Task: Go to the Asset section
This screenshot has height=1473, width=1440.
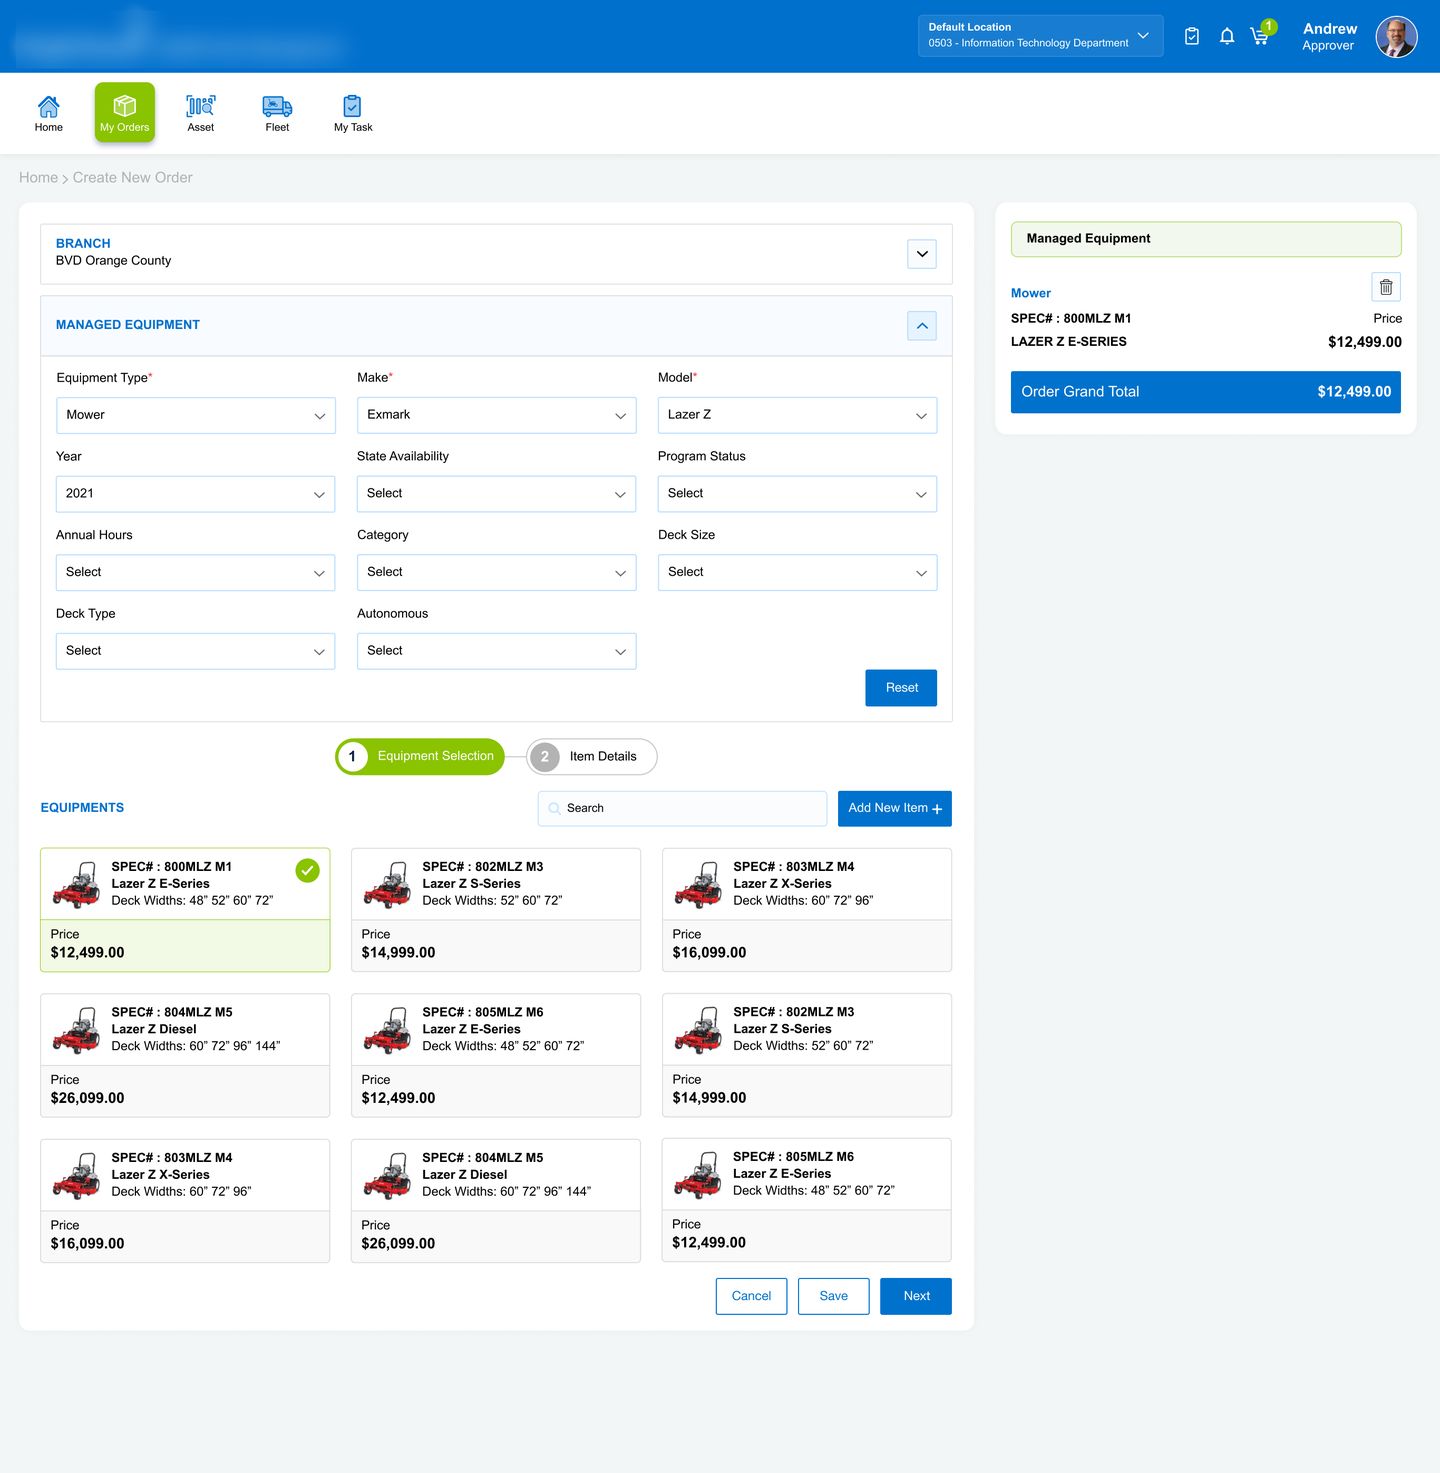Action: tap(201, 113)
